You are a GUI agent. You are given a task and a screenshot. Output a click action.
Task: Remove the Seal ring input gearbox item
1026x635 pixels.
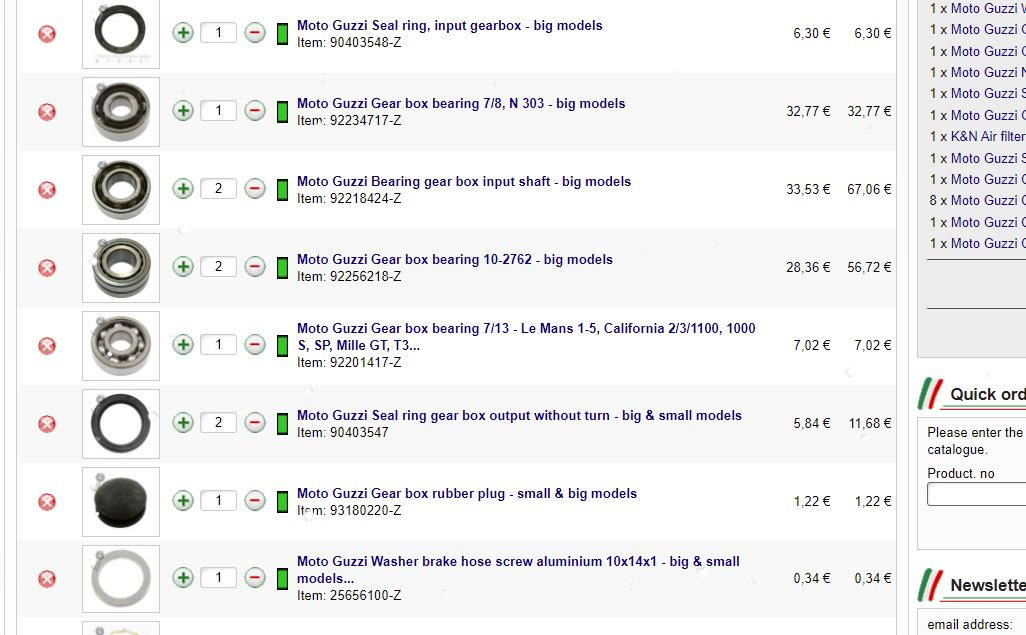point(47,33)
